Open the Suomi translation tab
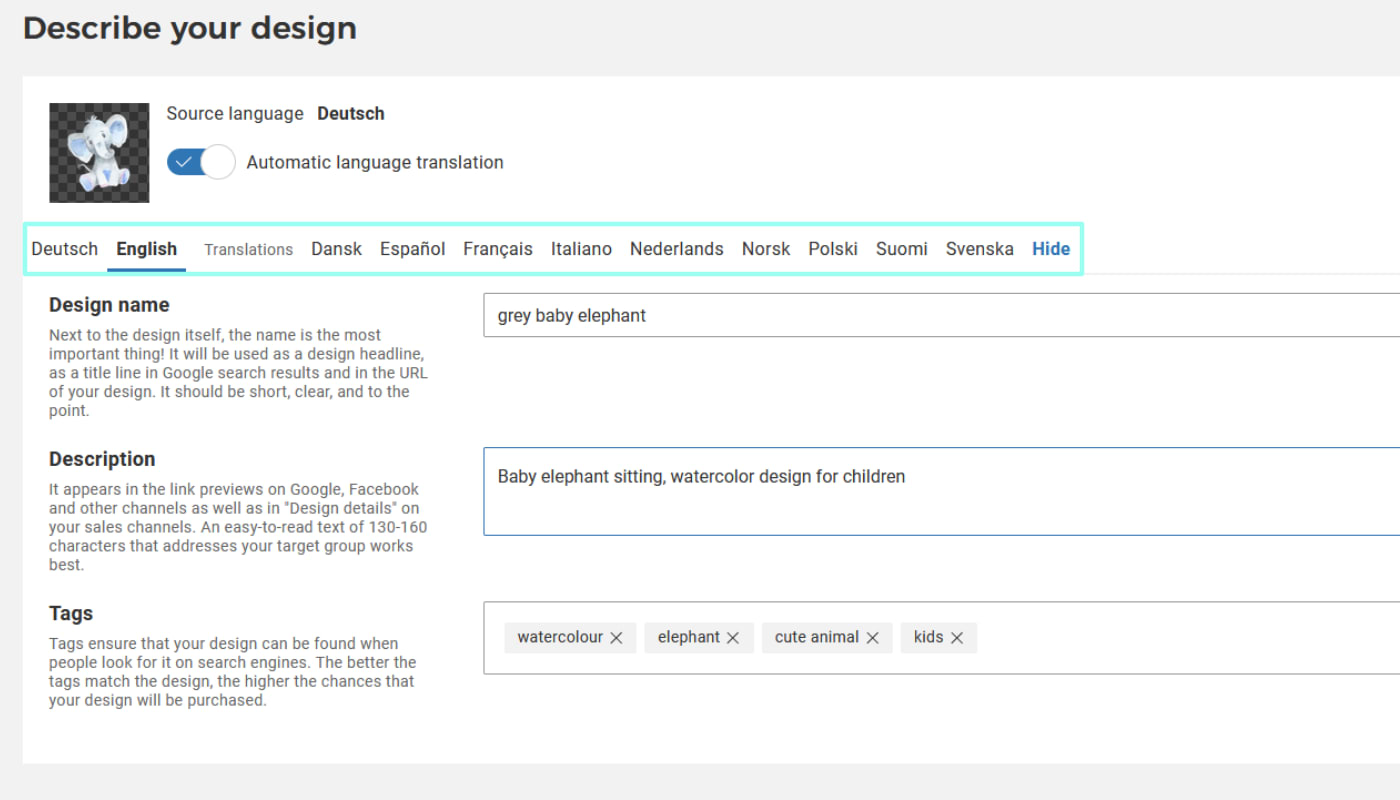 [x=901, y=249]
